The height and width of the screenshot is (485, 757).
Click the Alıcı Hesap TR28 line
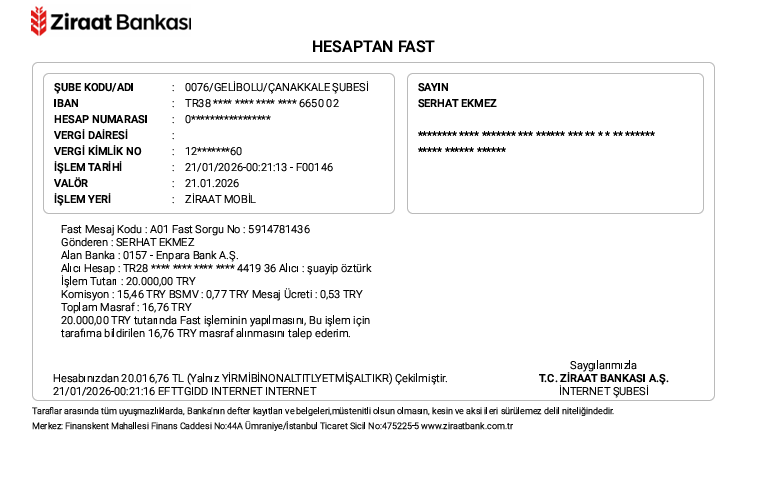[216, 268]
